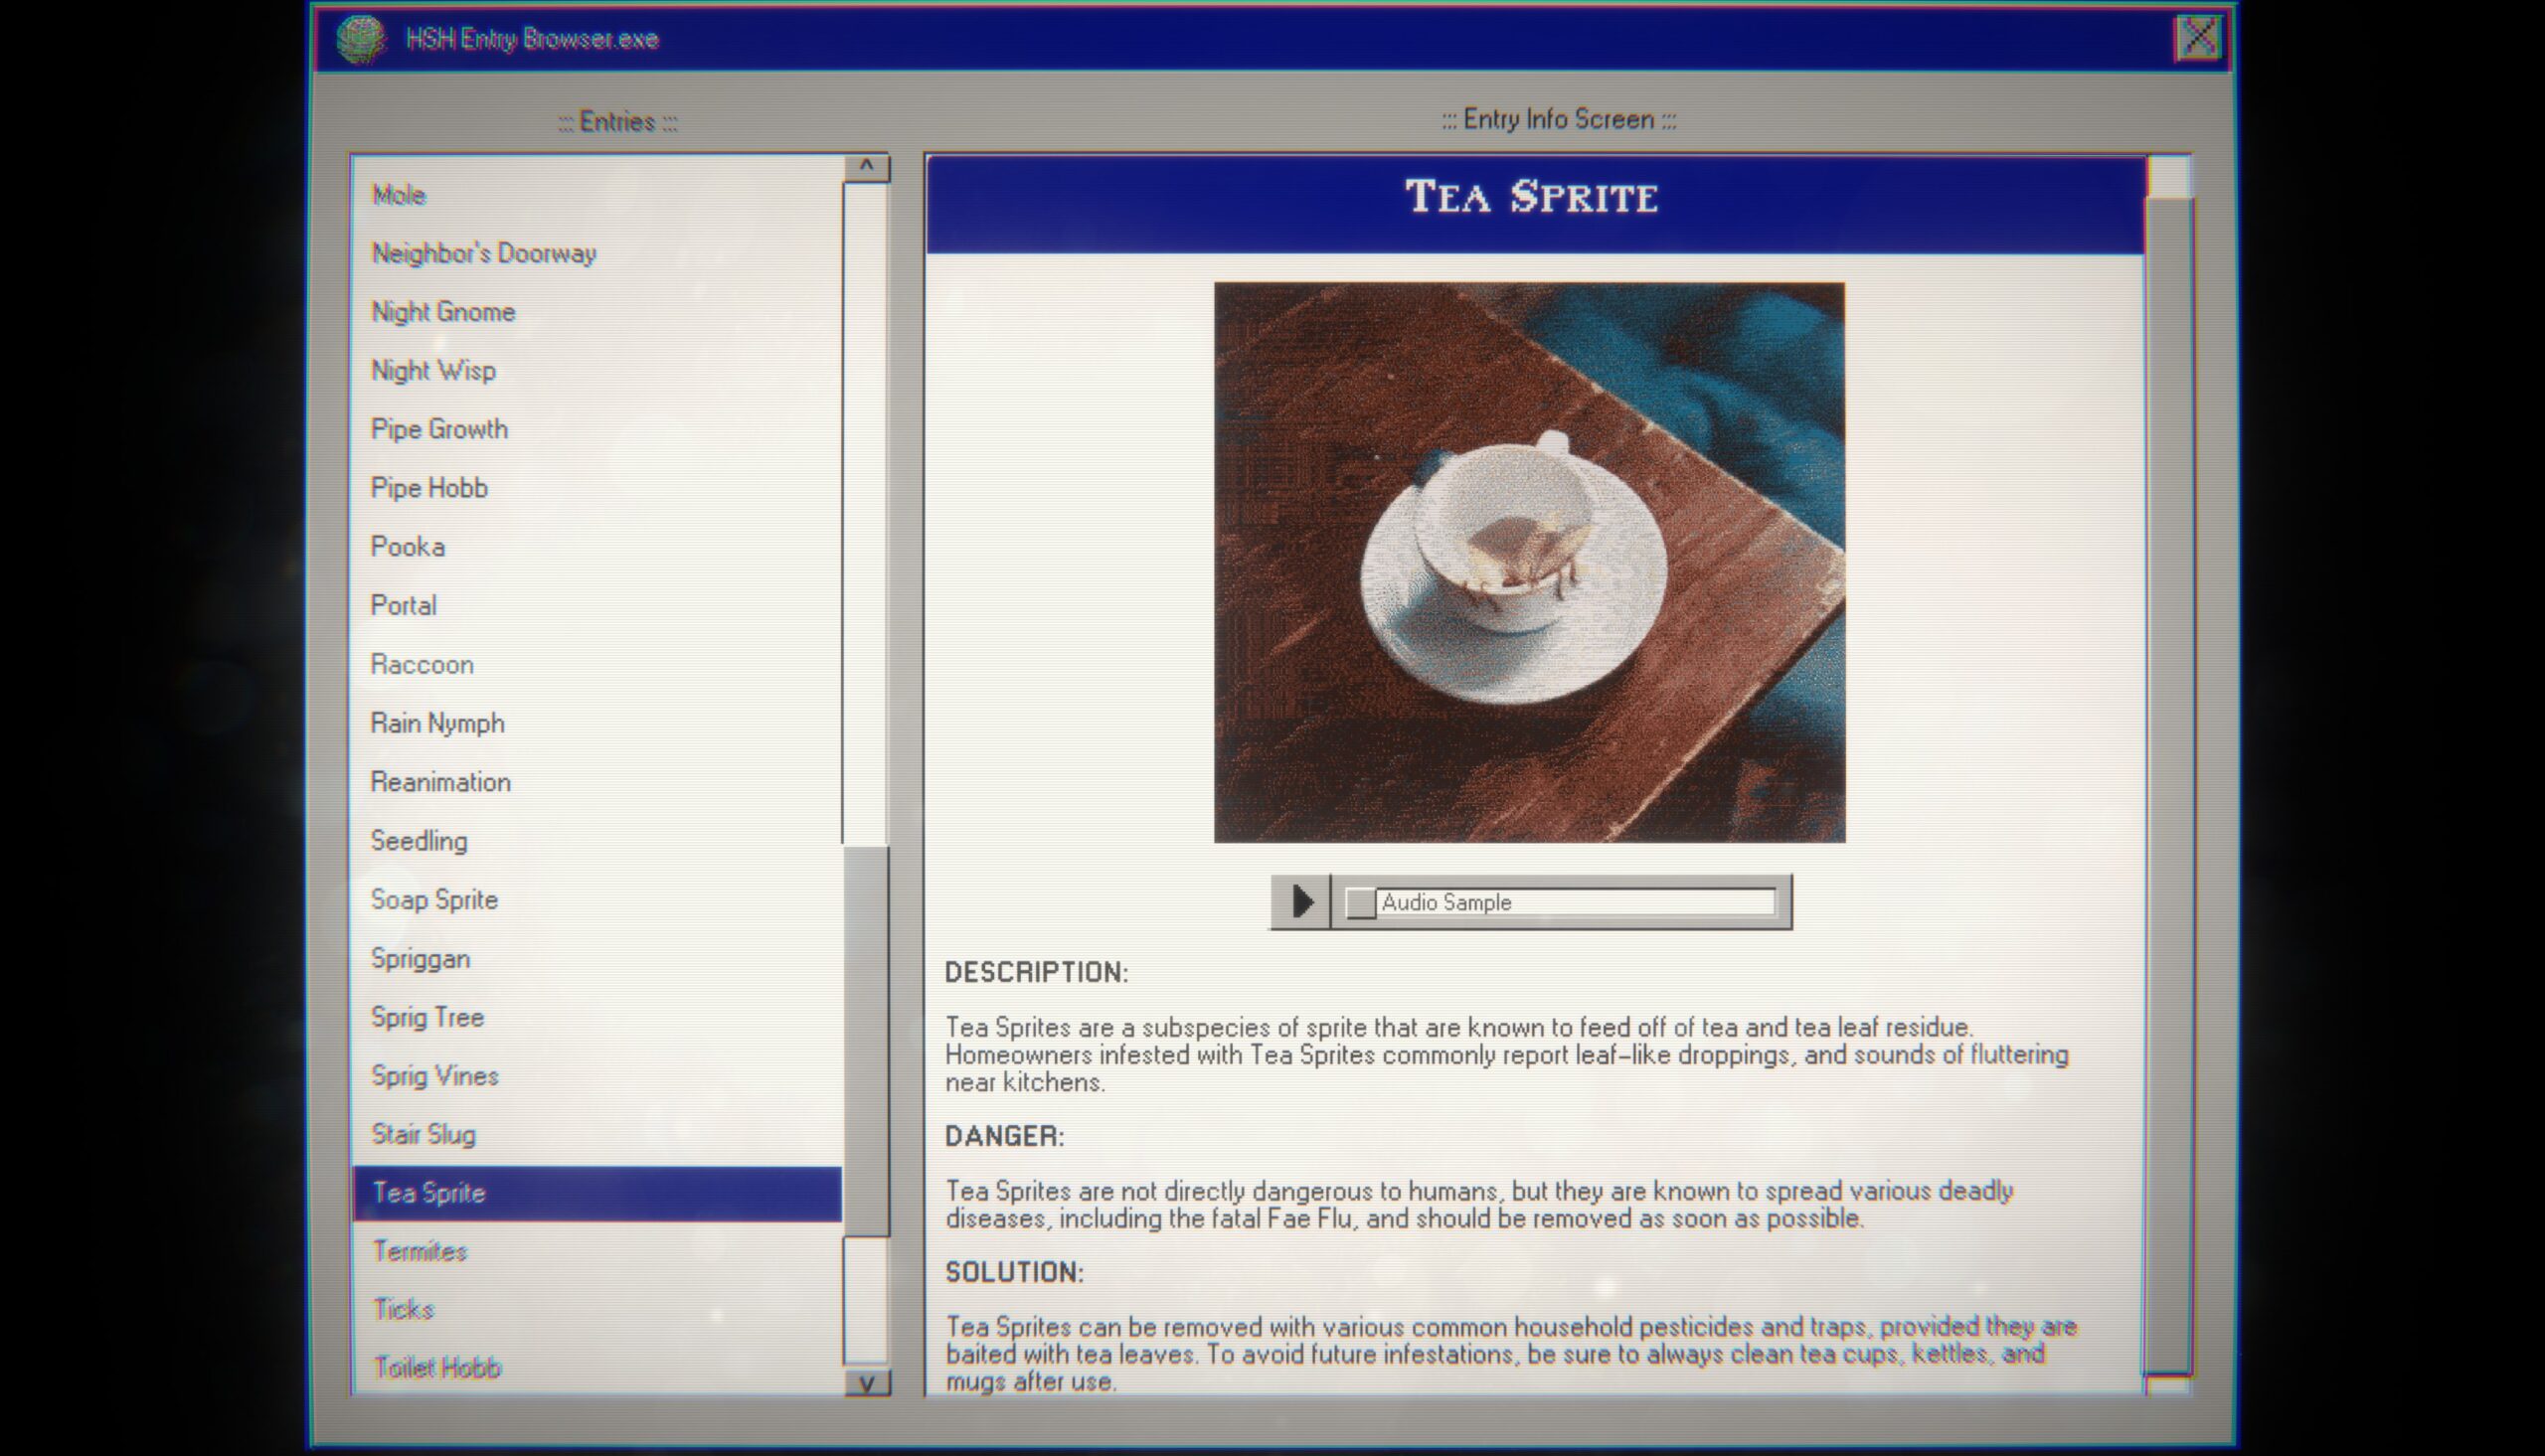Click the close button on HSH Entry Browser

point(2199,37)
